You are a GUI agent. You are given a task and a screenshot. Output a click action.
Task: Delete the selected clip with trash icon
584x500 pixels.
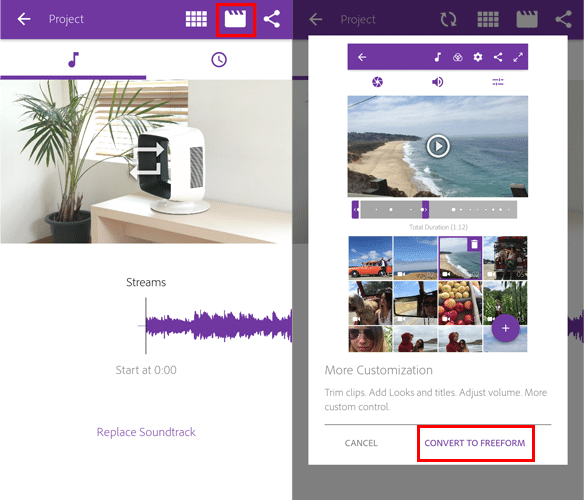(474, 244)
